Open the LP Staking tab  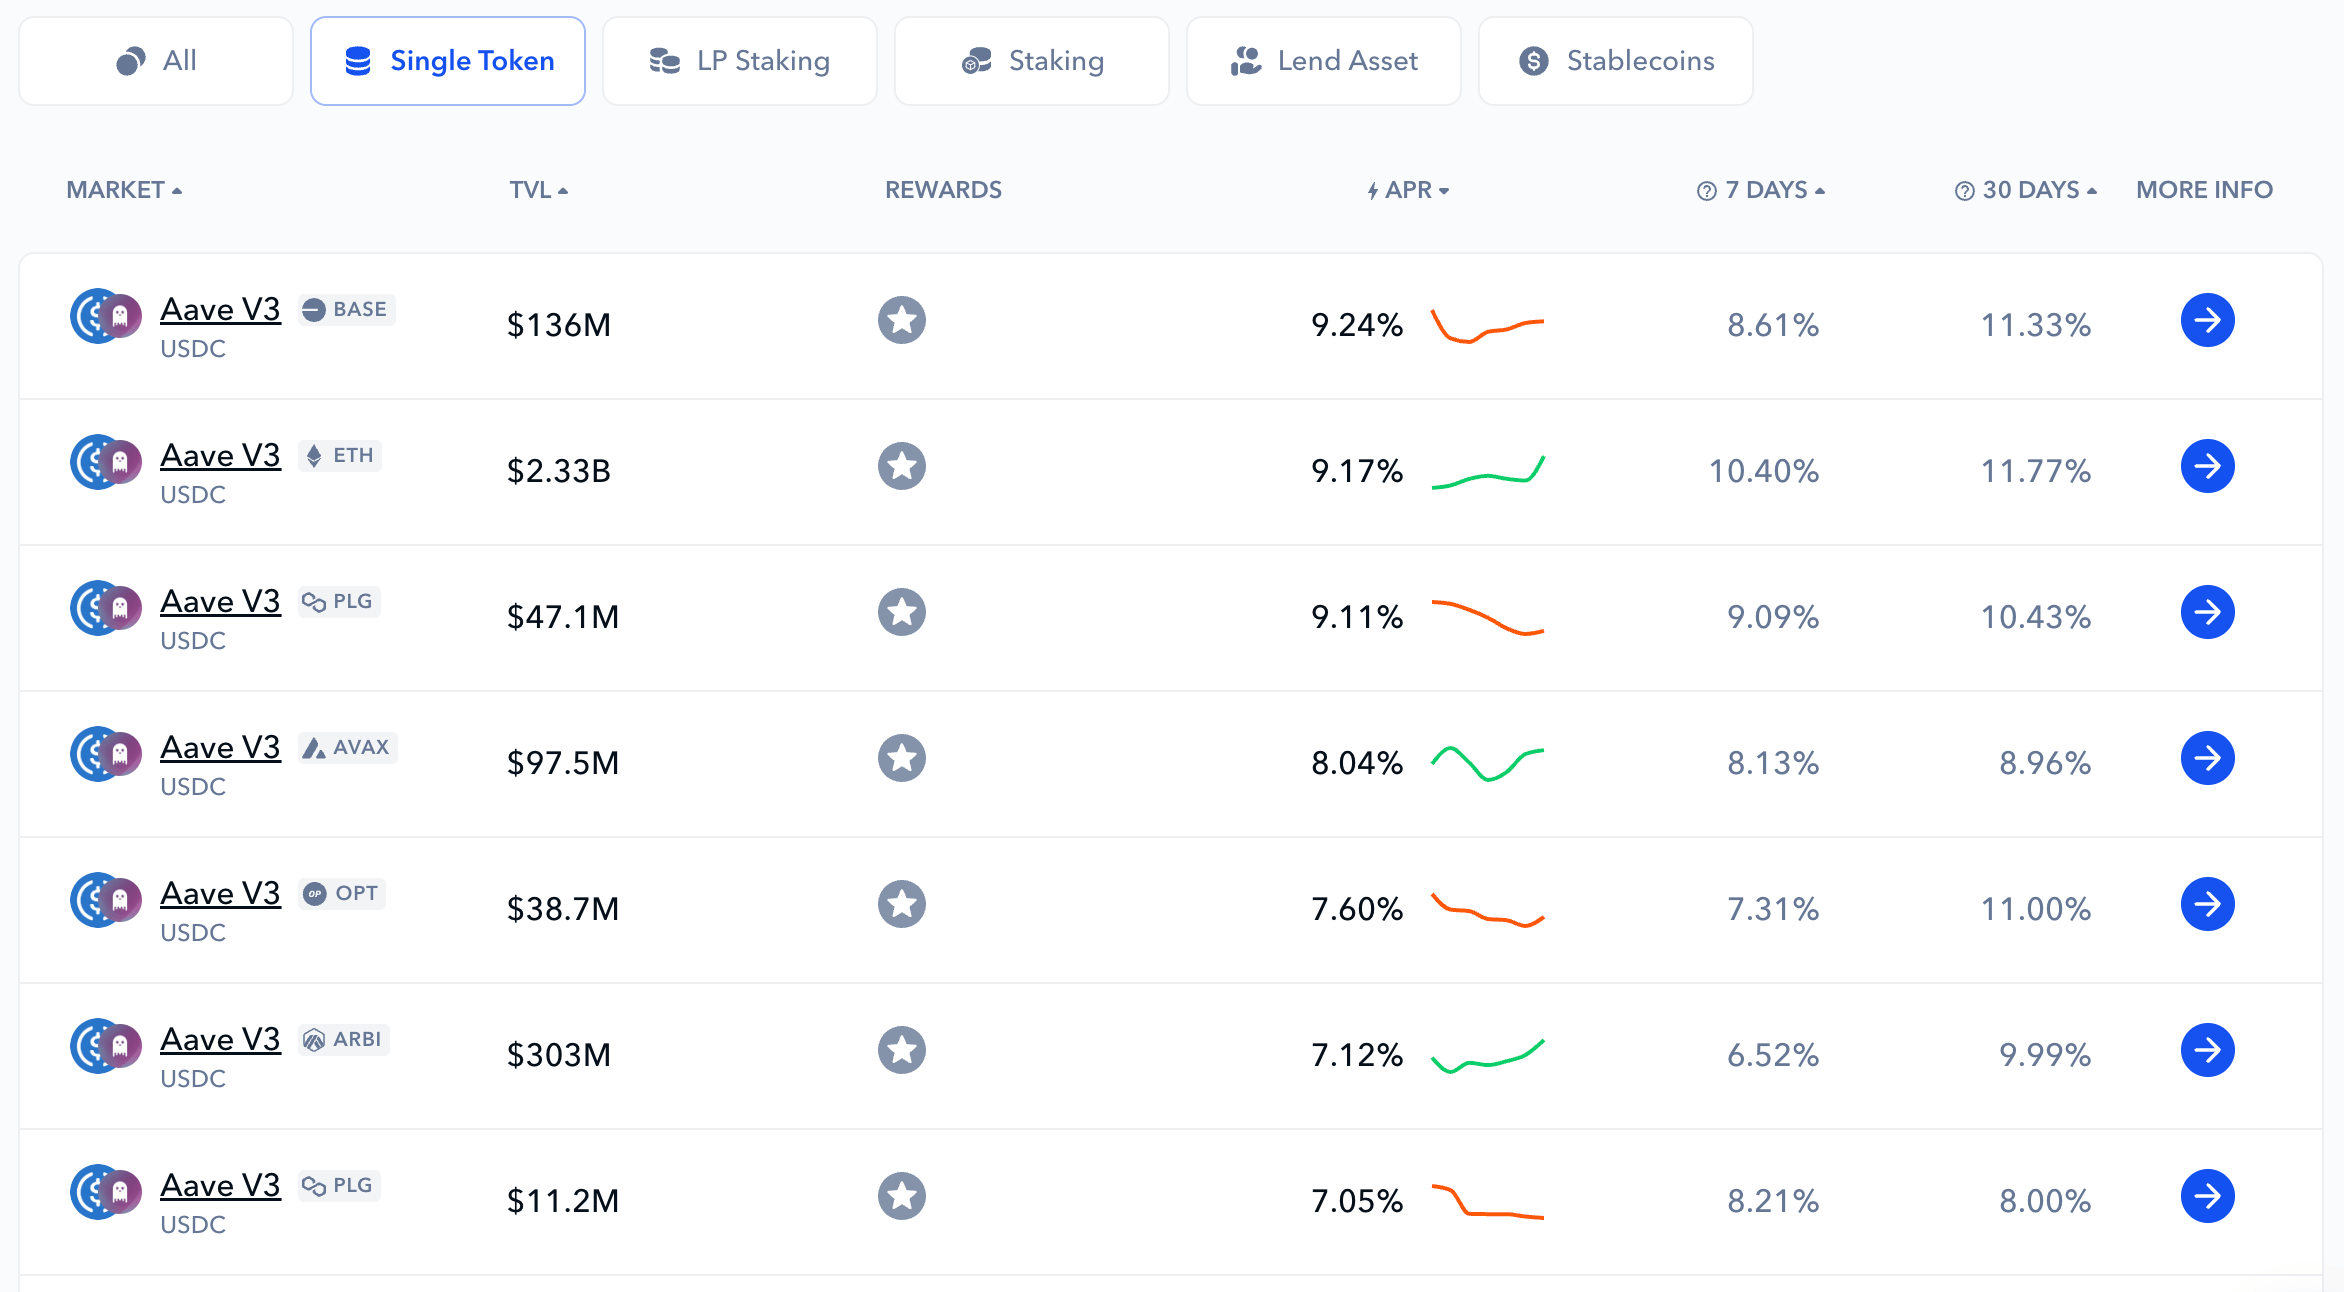tap(740, 61)
